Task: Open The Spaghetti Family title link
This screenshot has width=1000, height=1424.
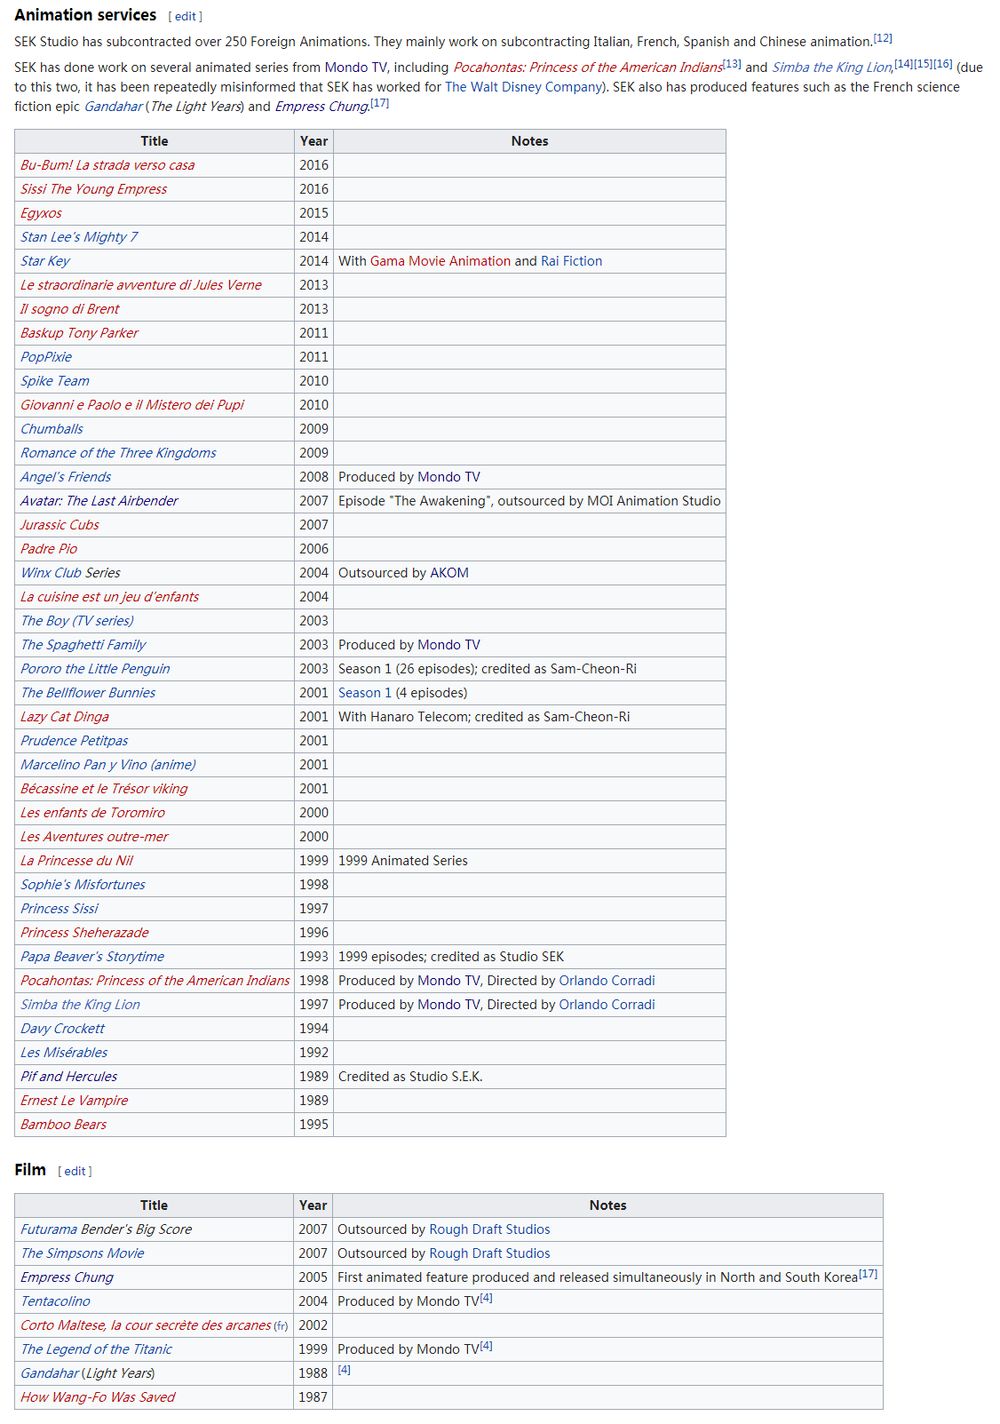Action: pyautogui.click(x=83, y=645)
